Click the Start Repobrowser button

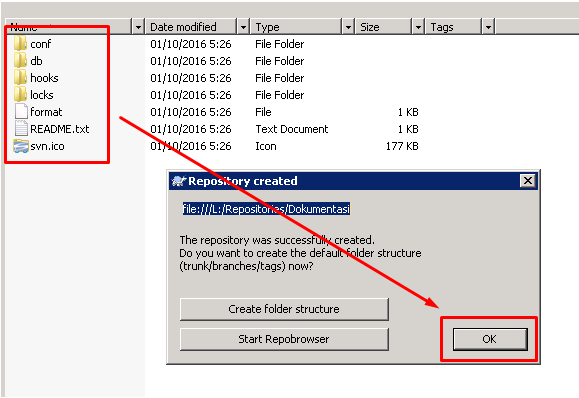click(x=284, y=339)
